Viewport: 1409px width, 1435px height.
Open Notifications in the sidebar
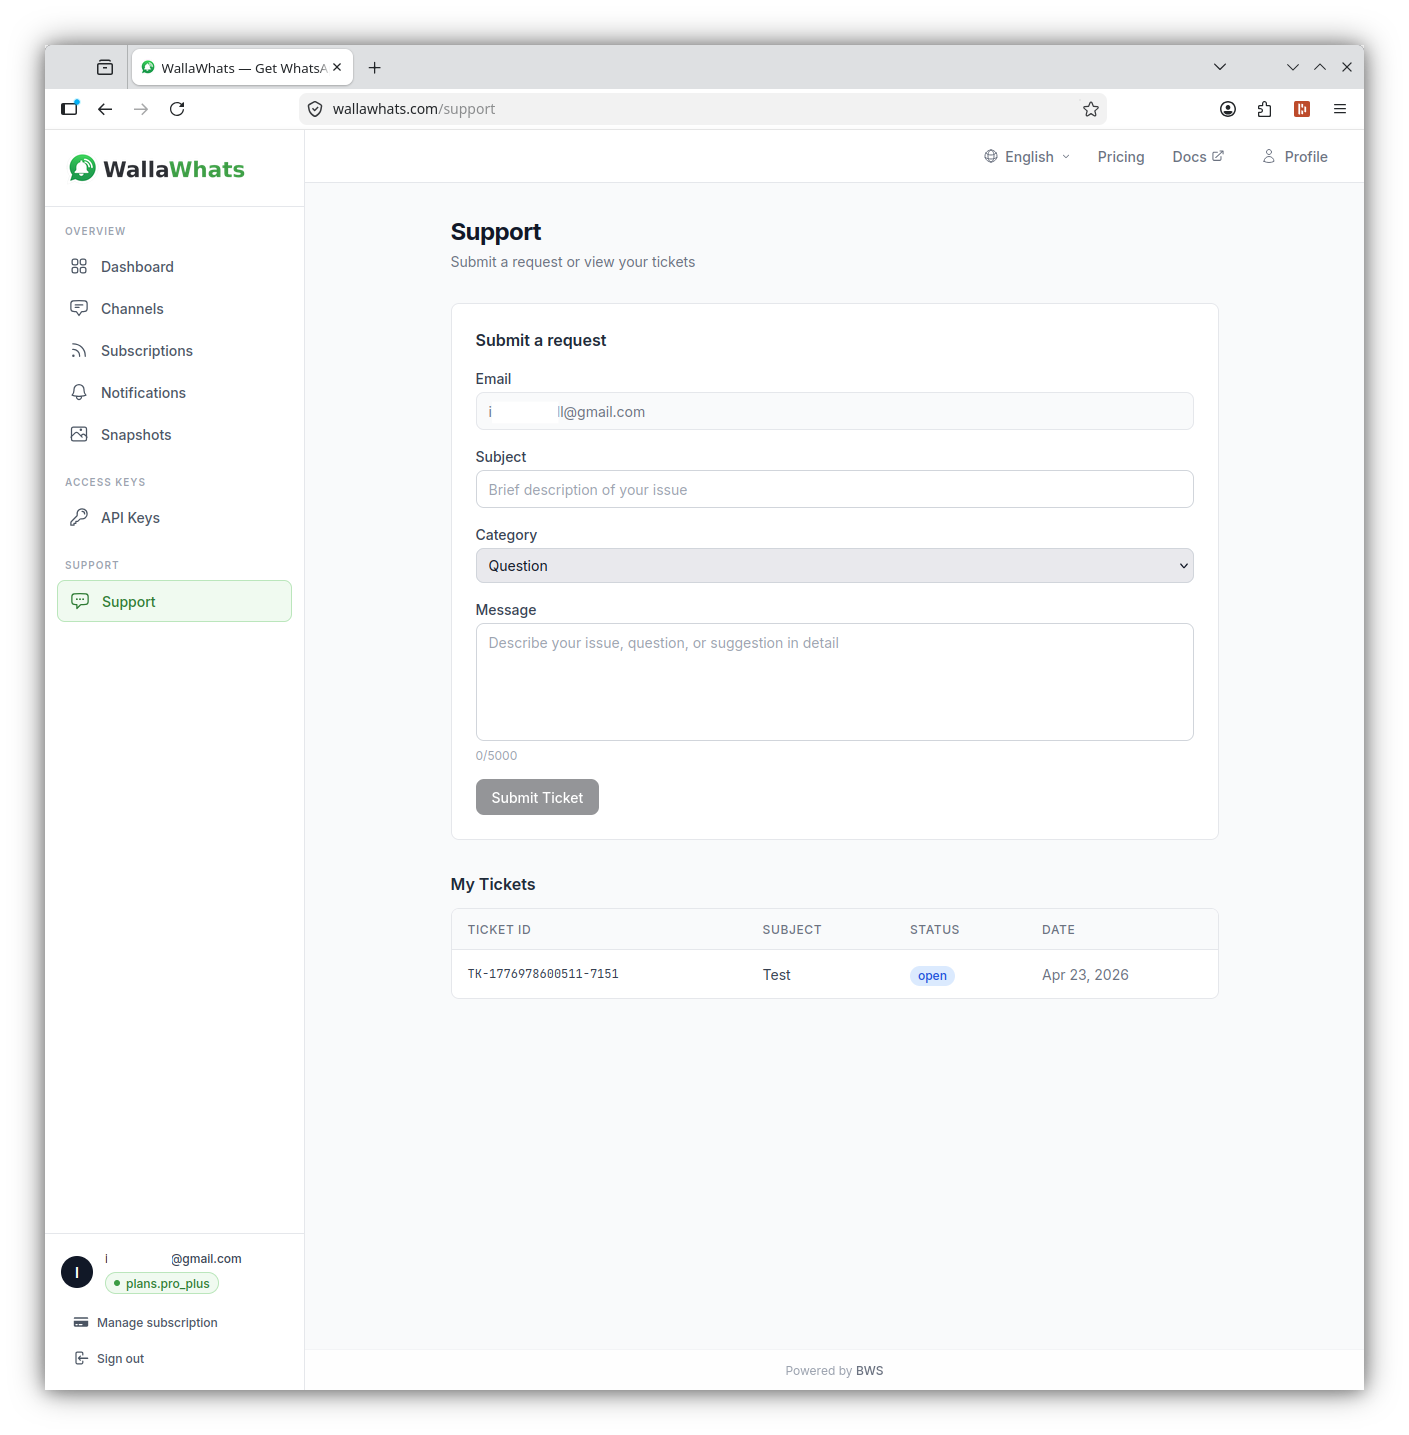point(174,393)
